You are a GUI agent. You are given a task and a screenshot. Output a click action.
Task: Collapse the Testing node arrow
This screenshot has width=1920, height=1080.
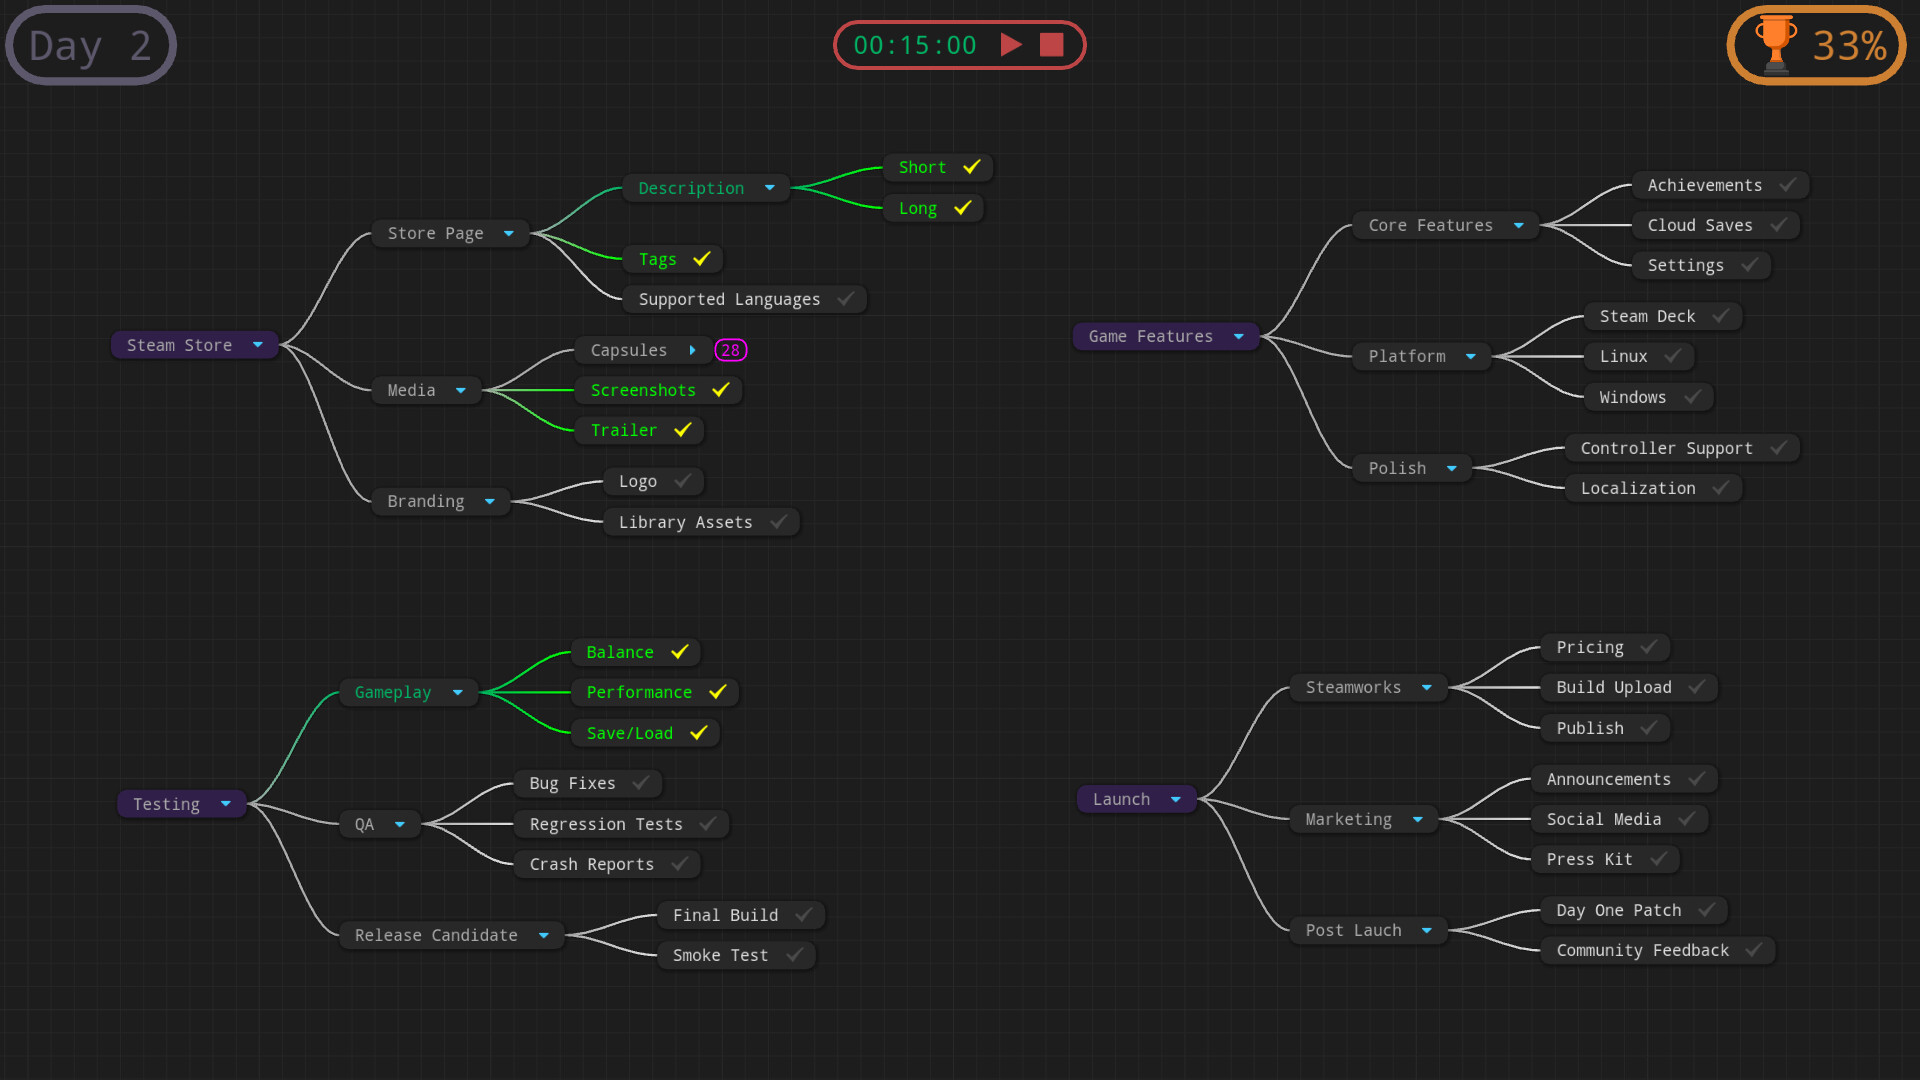226,804
